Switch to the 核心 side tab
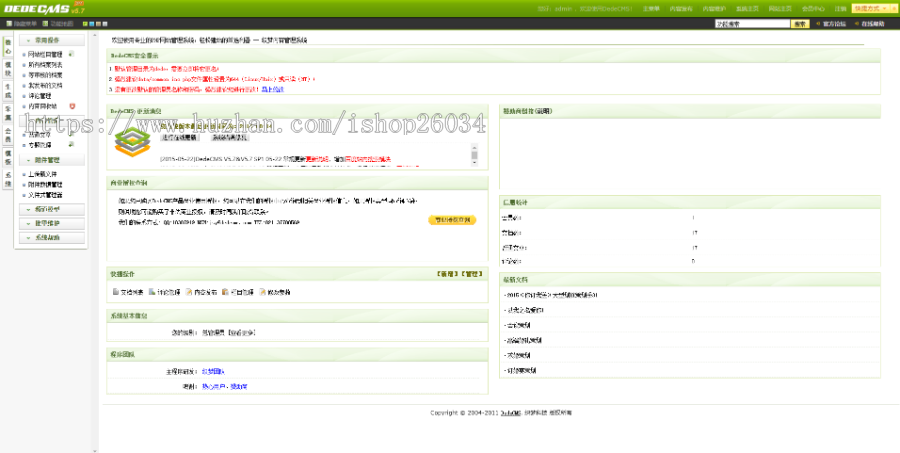The height and width of the screenshot is (453, 900). [8, 47]
